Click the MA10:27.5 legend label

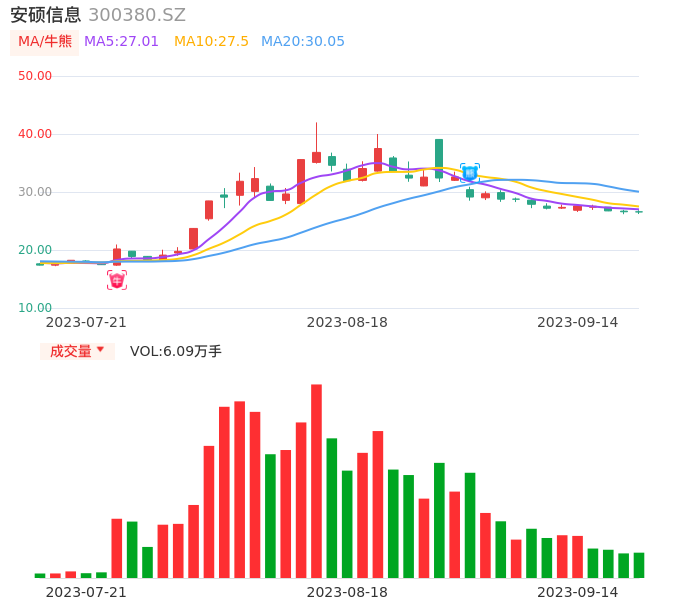211,42
